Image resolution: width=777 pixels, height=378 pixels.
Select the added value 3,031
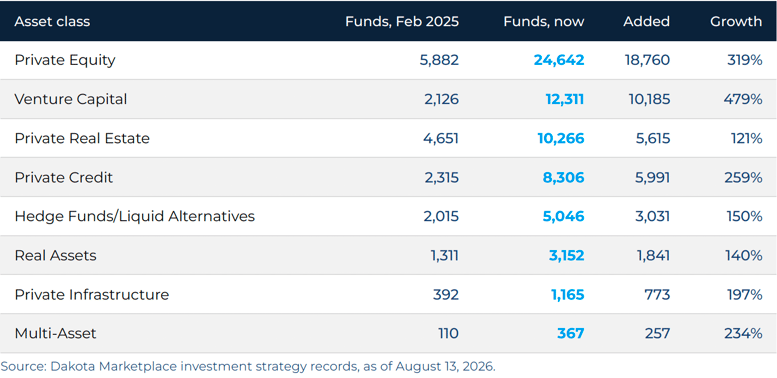click(653, 216)
